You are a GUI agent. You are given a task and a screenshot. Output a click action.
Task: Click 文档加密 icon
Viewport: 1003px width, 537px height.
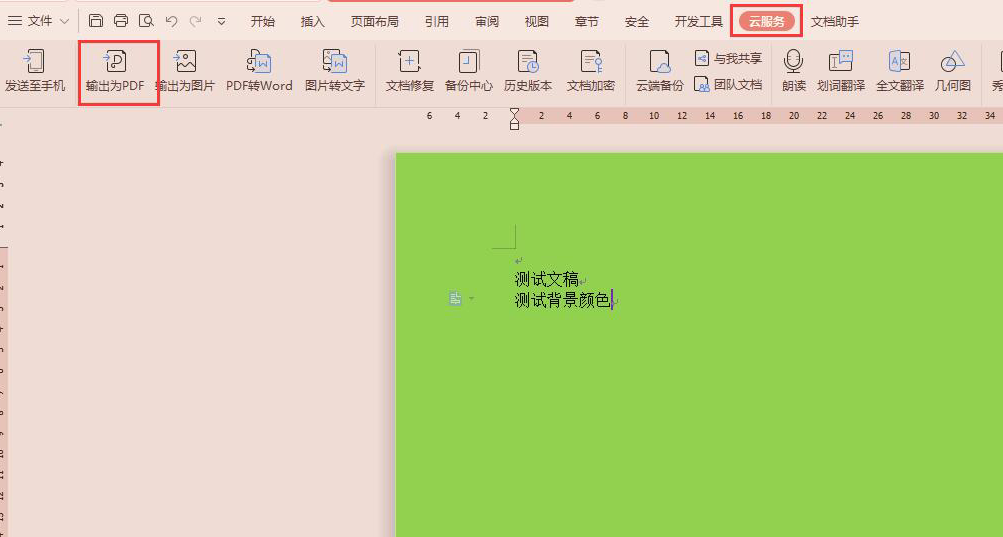click(x=590, y=71)
